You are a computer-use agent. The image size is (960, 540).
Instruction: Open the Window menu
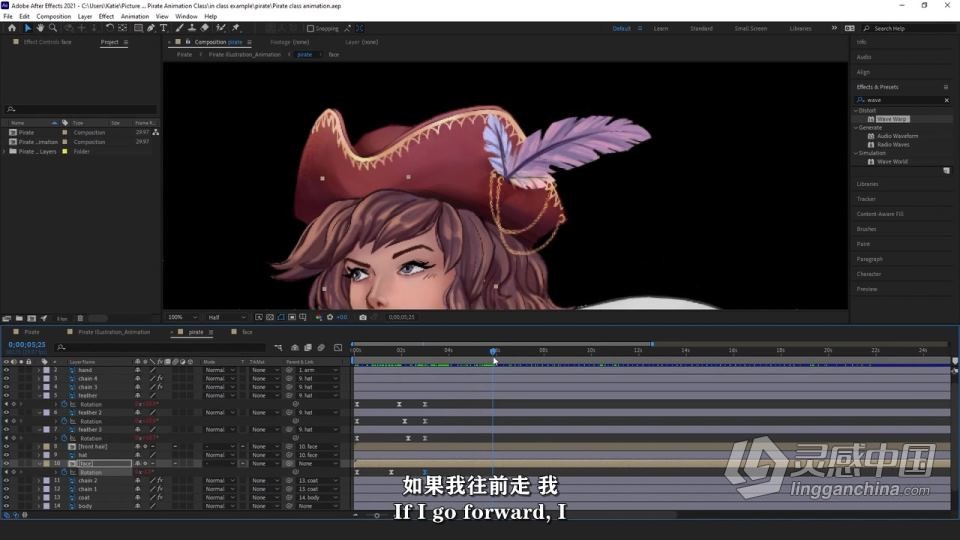[x=186, y=17]
